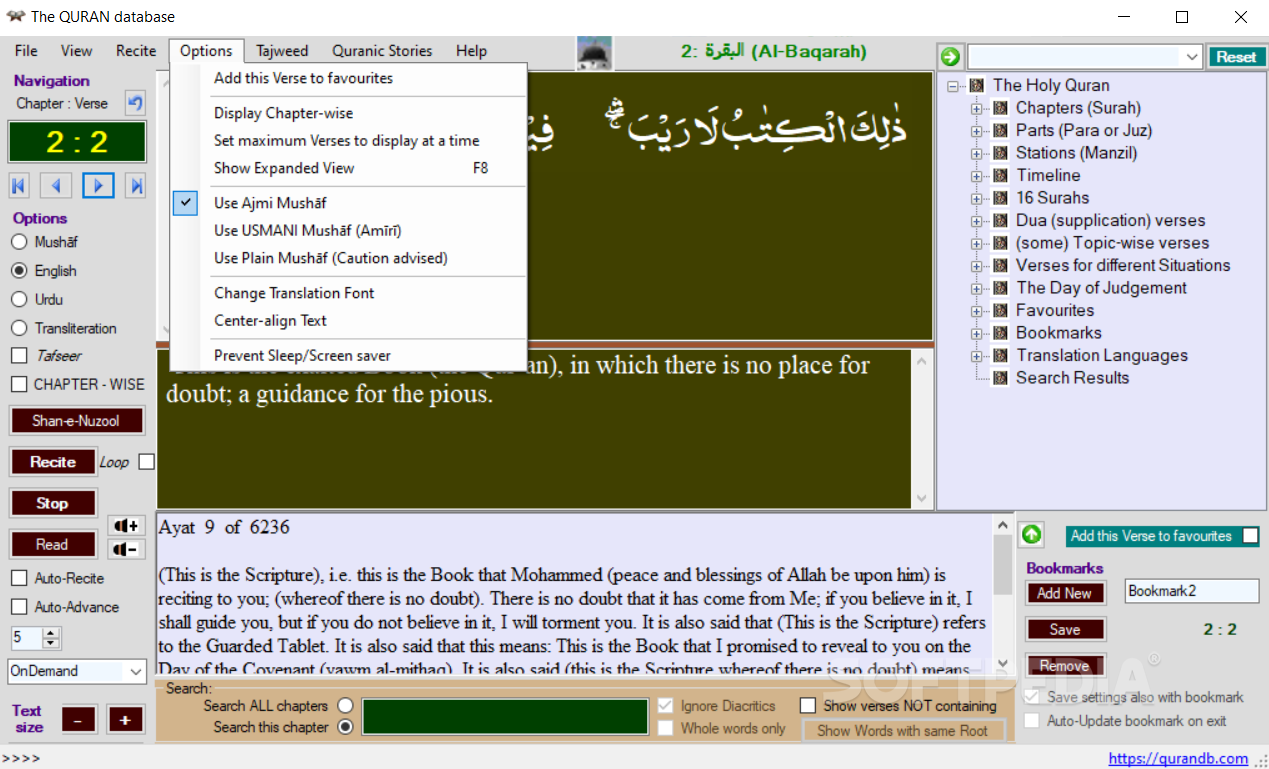The image size is (1269, 769).
Task: Click Add New bookmark button
Action: click(1065, 593)
